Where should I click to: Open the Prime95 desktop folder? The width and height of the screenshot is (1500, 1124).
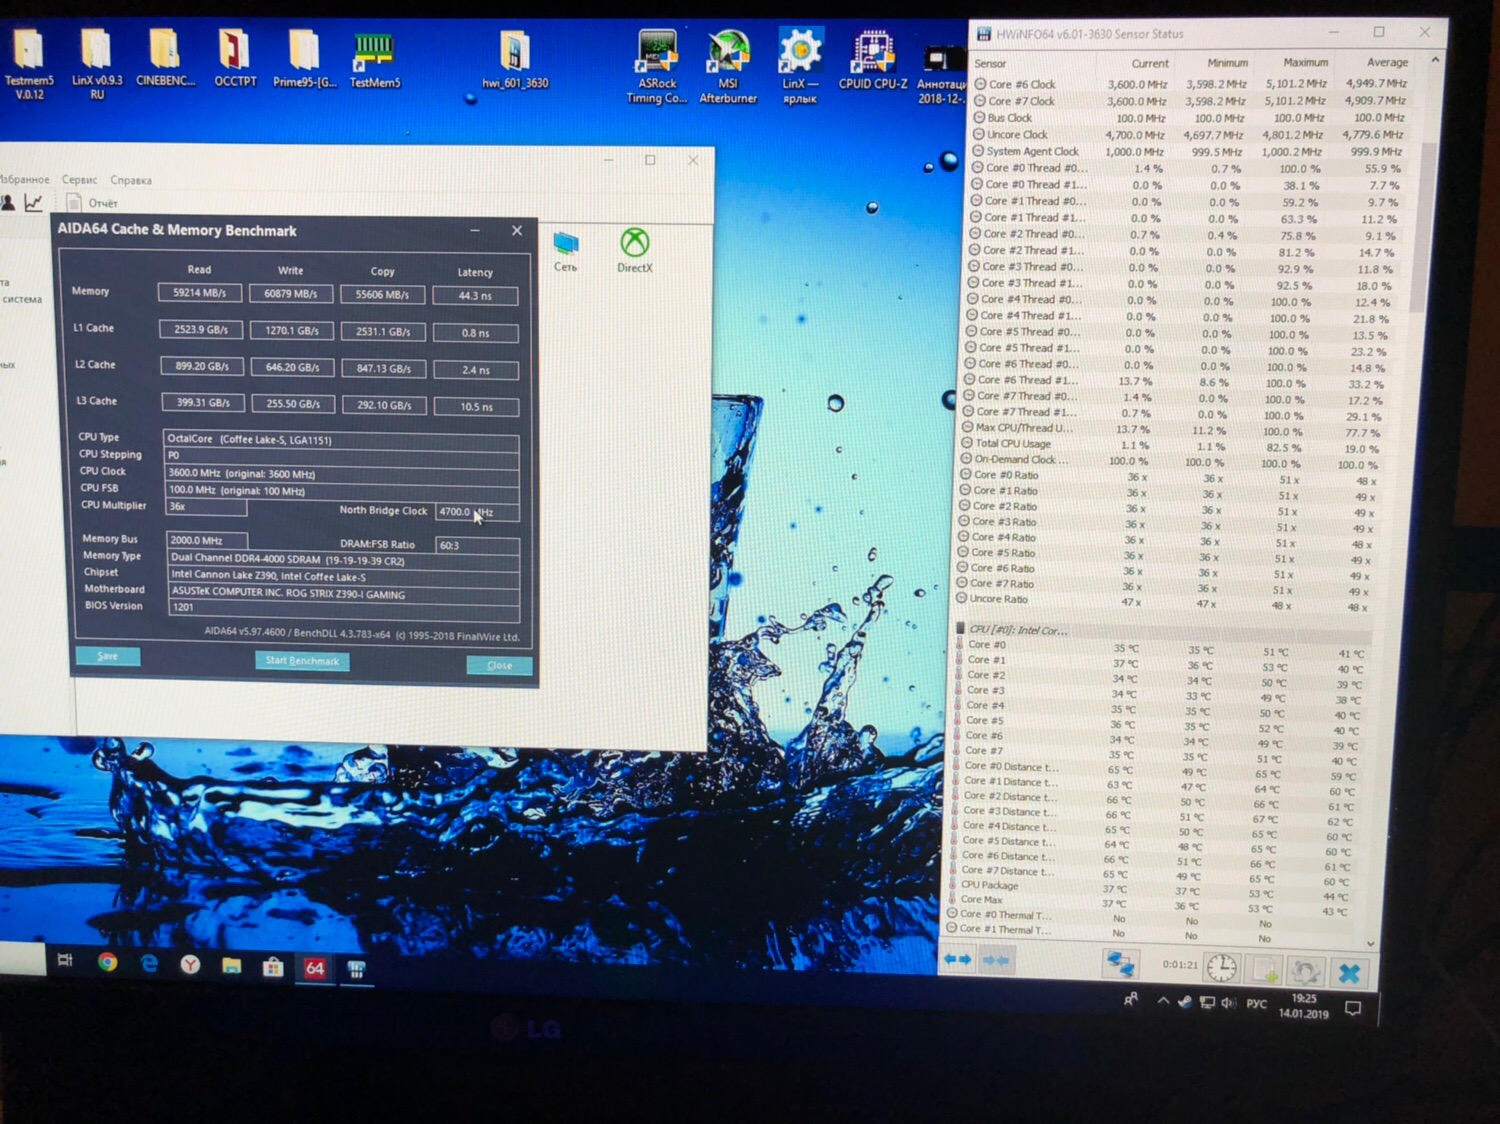tap(304, 60)
